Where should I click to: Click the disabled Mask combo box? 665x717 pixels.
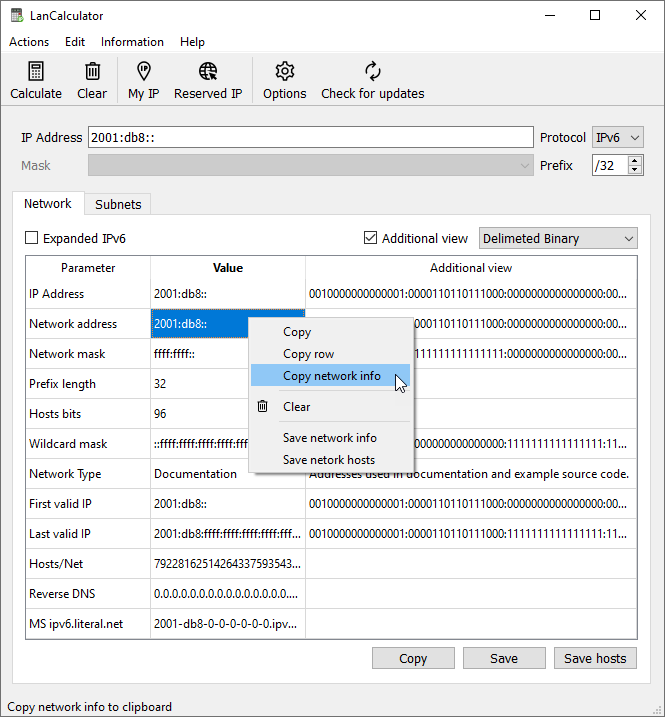[311, 165]
